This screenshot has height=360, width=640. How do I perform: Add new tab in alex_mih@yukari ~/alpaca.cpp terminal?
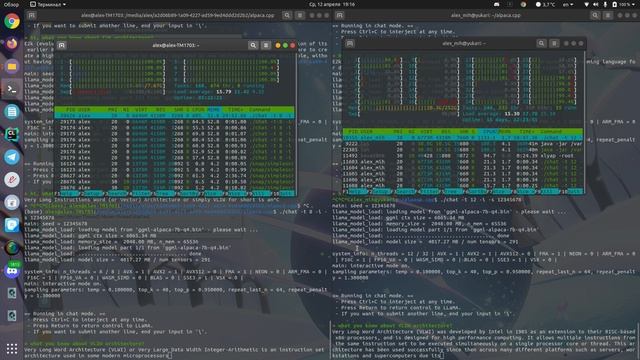tap(340, 15)
